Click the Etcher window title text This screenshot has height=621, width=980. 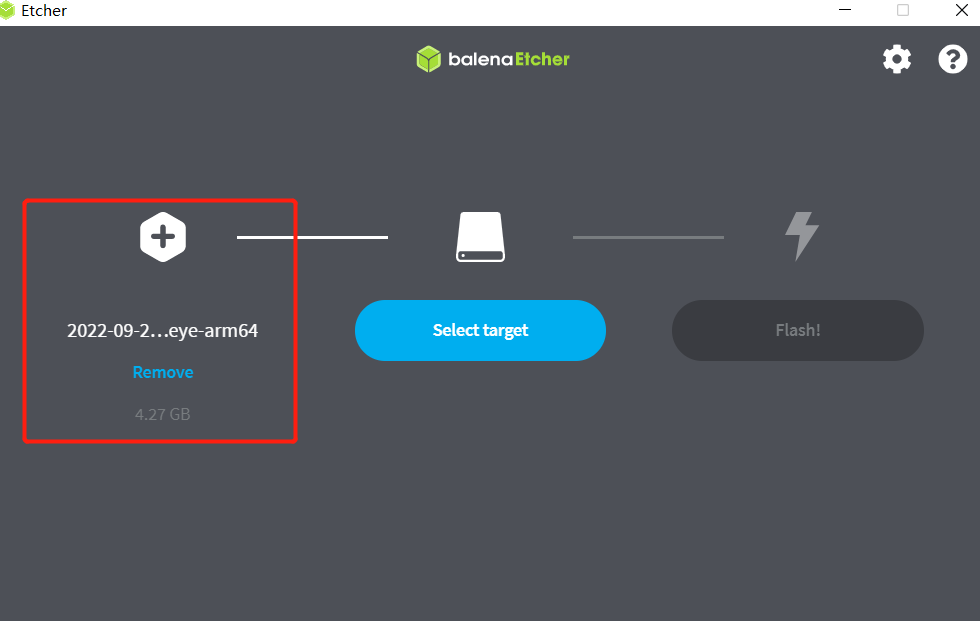point(44,11)
